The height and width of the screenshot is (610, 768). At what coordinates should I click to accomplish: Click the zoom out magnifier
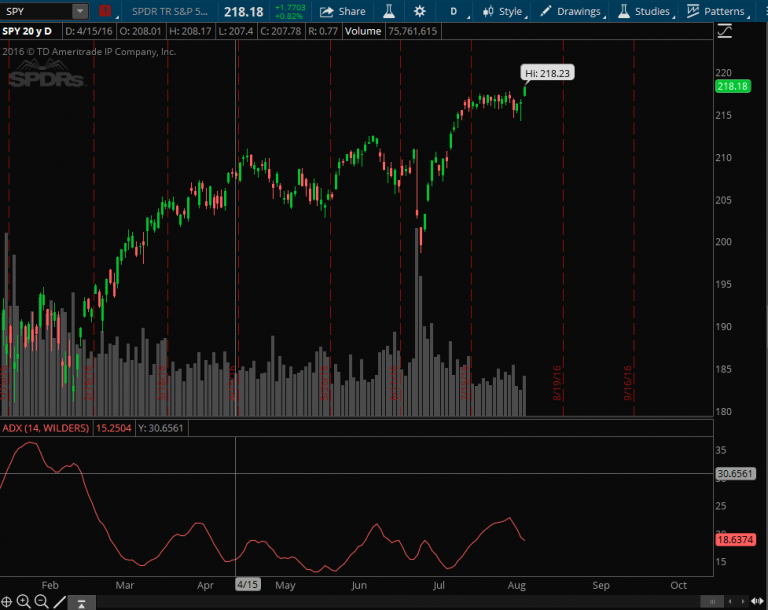[x=42, y=601]
